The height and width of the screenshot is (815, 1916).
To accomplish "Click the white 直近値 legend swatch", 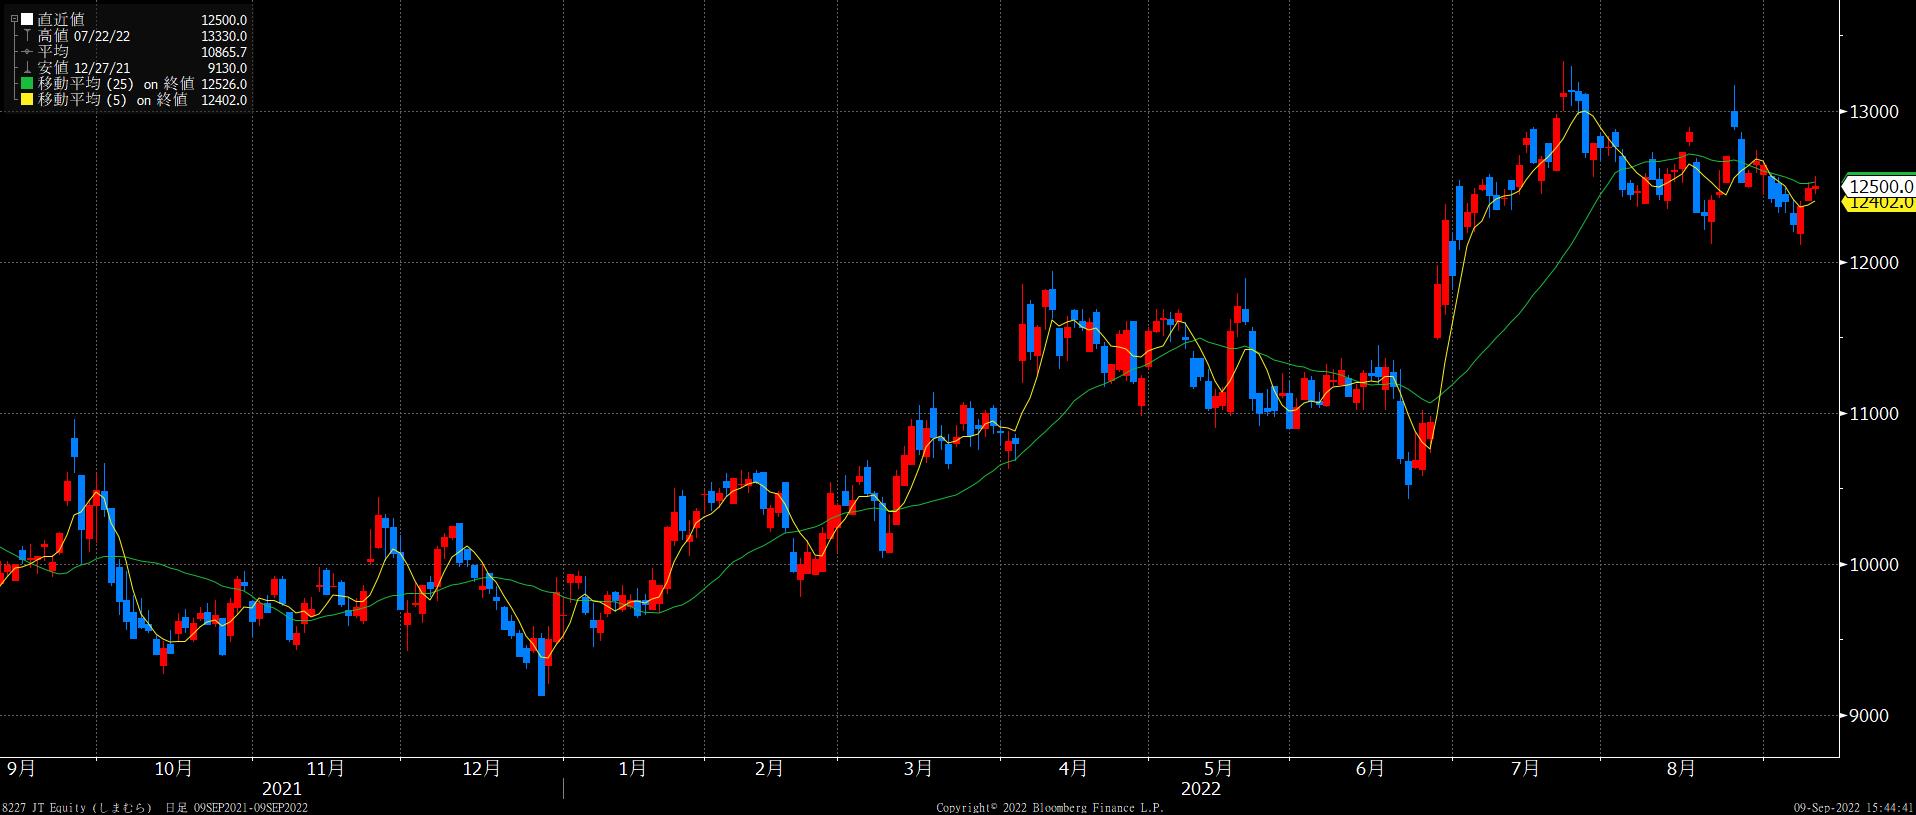I will 27,20.
